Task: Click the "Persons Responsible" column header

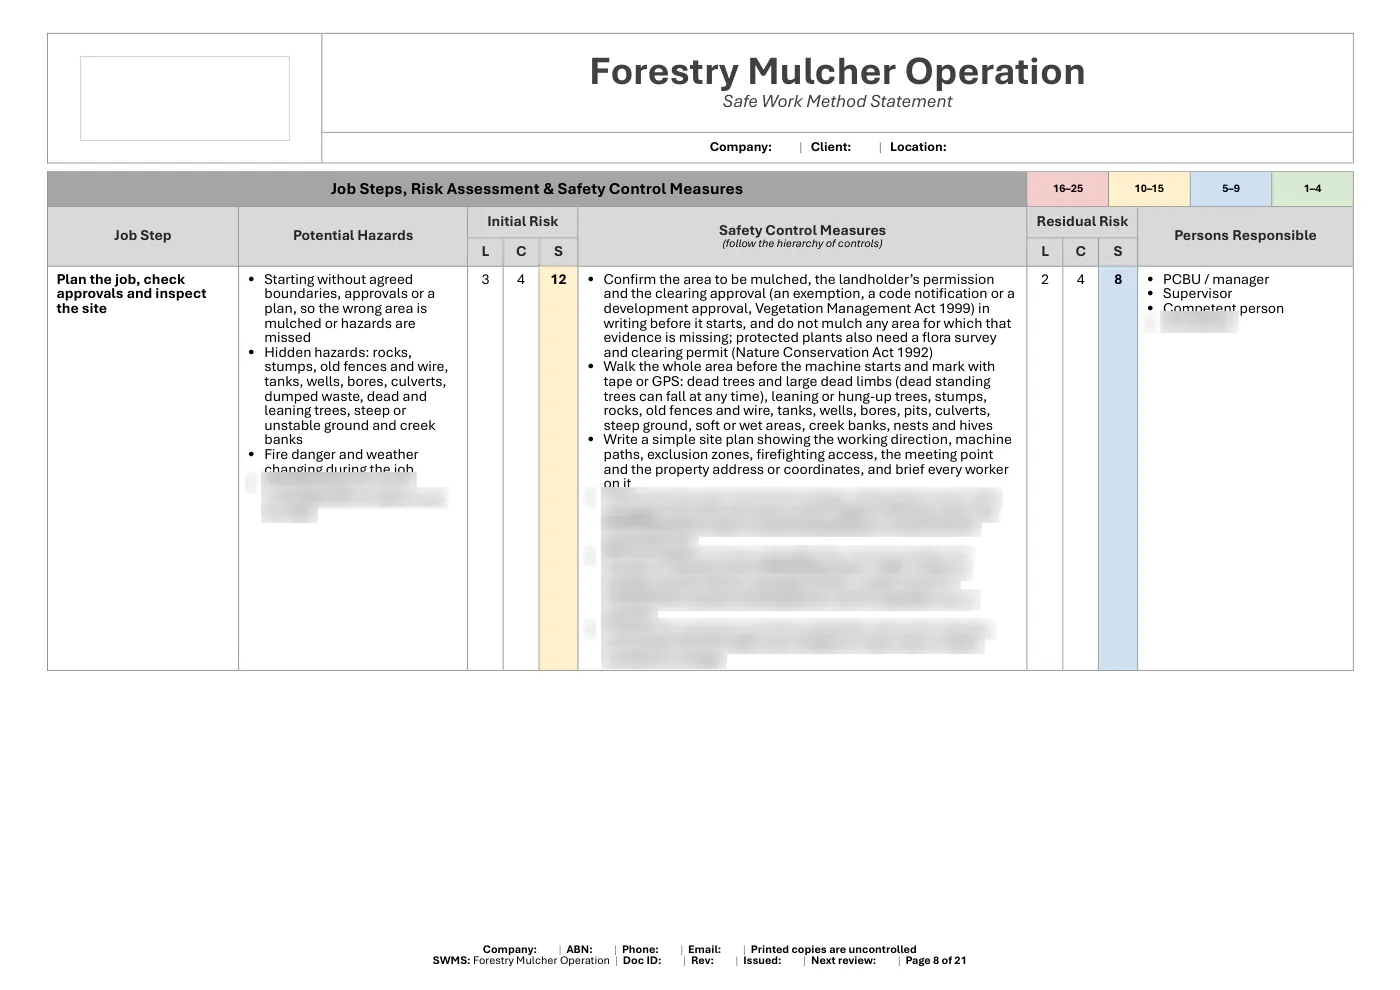Action: coord(1245,236)
